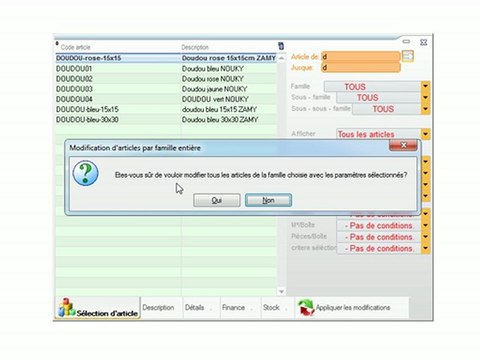Click description 'Doudou rose NOUKY'
This screenshot has height=360, width=480.
click(213, 79)
